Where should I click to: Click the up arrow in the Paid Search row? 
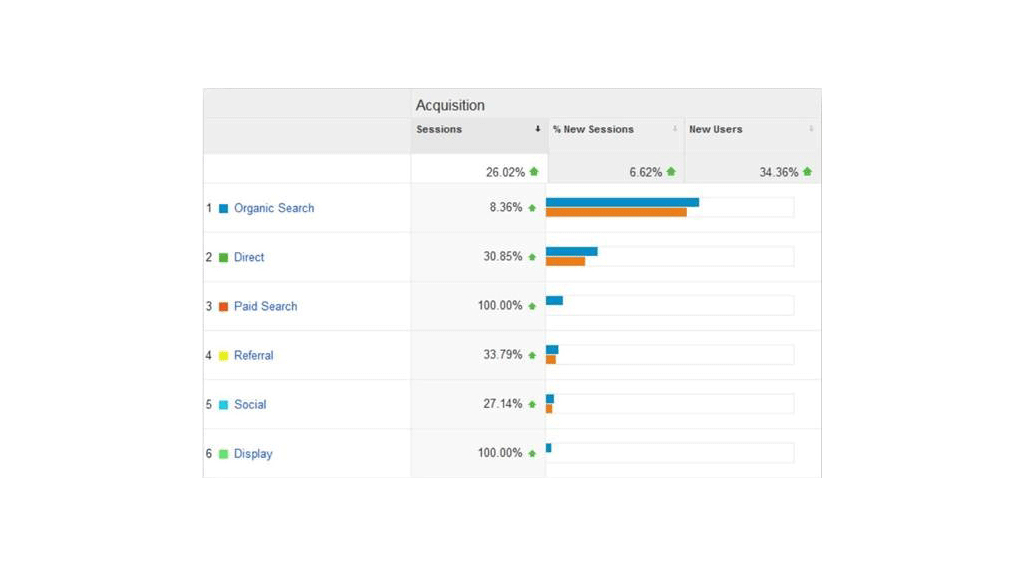[532, 306]
